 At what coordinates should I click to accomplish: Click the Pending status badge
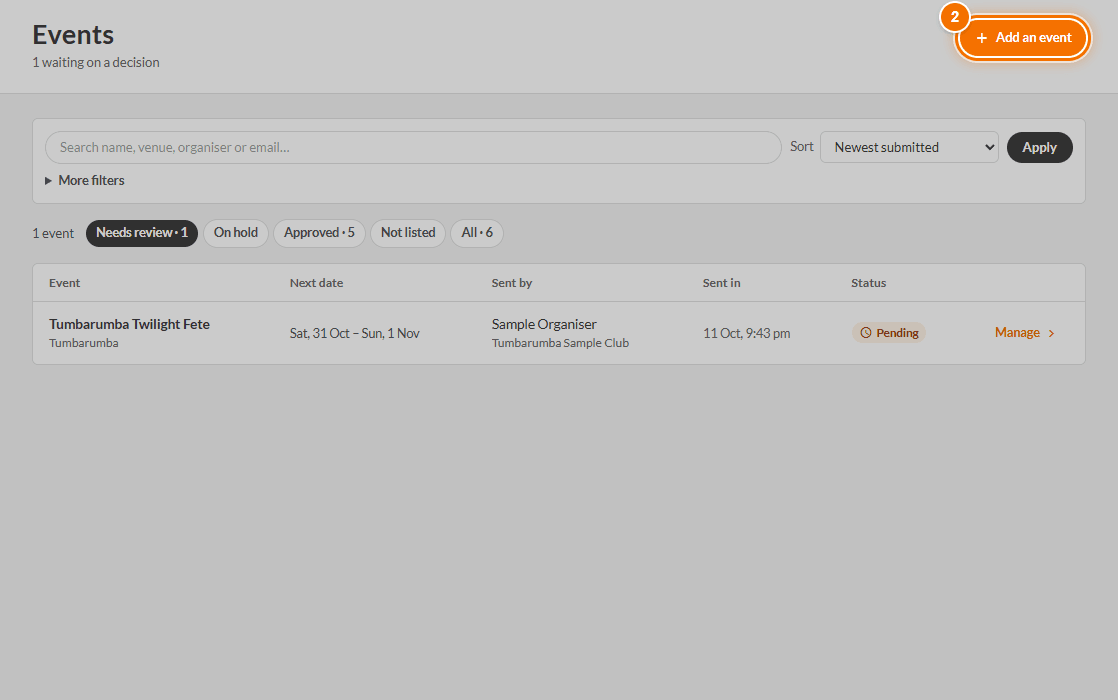[888, 333]
